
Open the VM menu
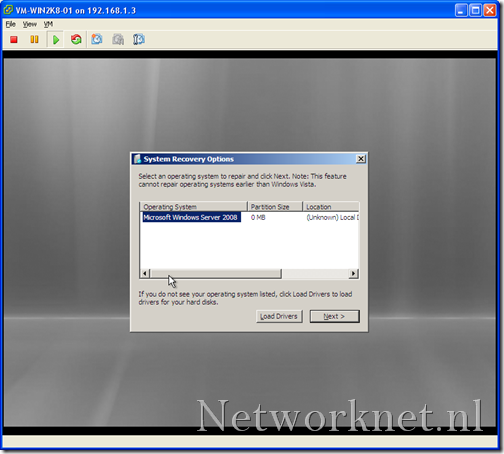(x=48, y=24)
